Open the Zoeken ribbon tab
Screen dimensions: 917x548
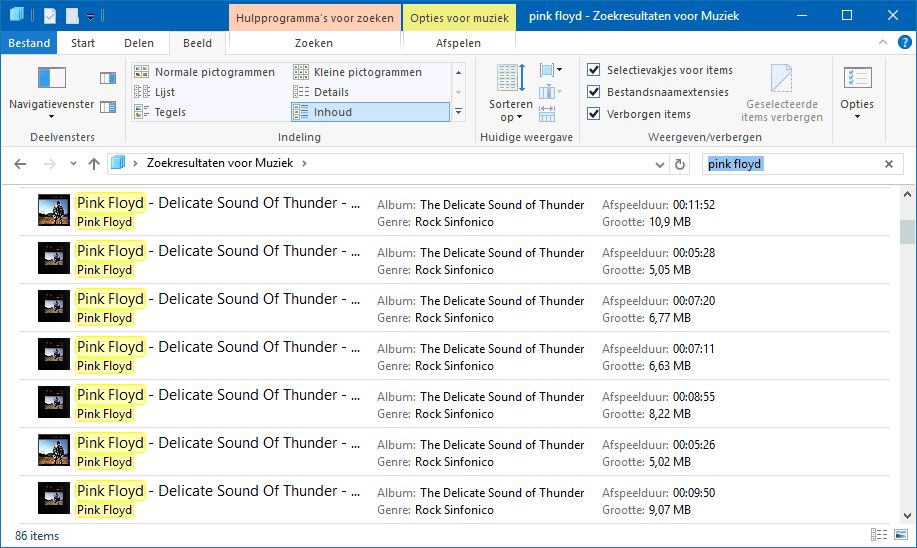[x=313, y=43]
